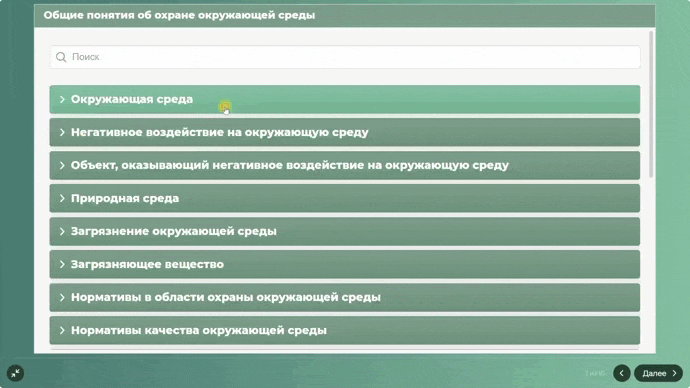690x388 pixels.
Task: Expand the Окружающая среда section
Action: [x=345, y=99]
